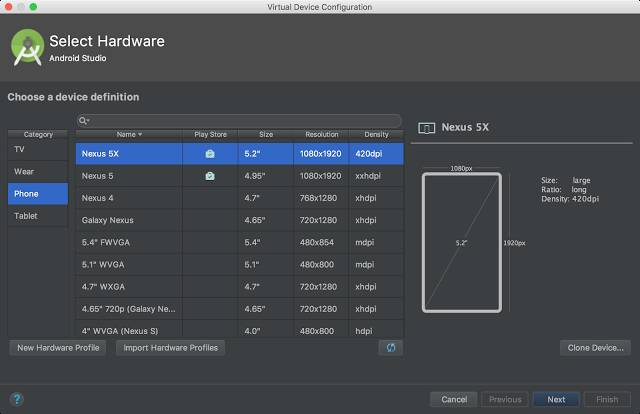The height and width of the screenshot is (414, 640).
Task: Sort by the Density column header
Action: 376,134
